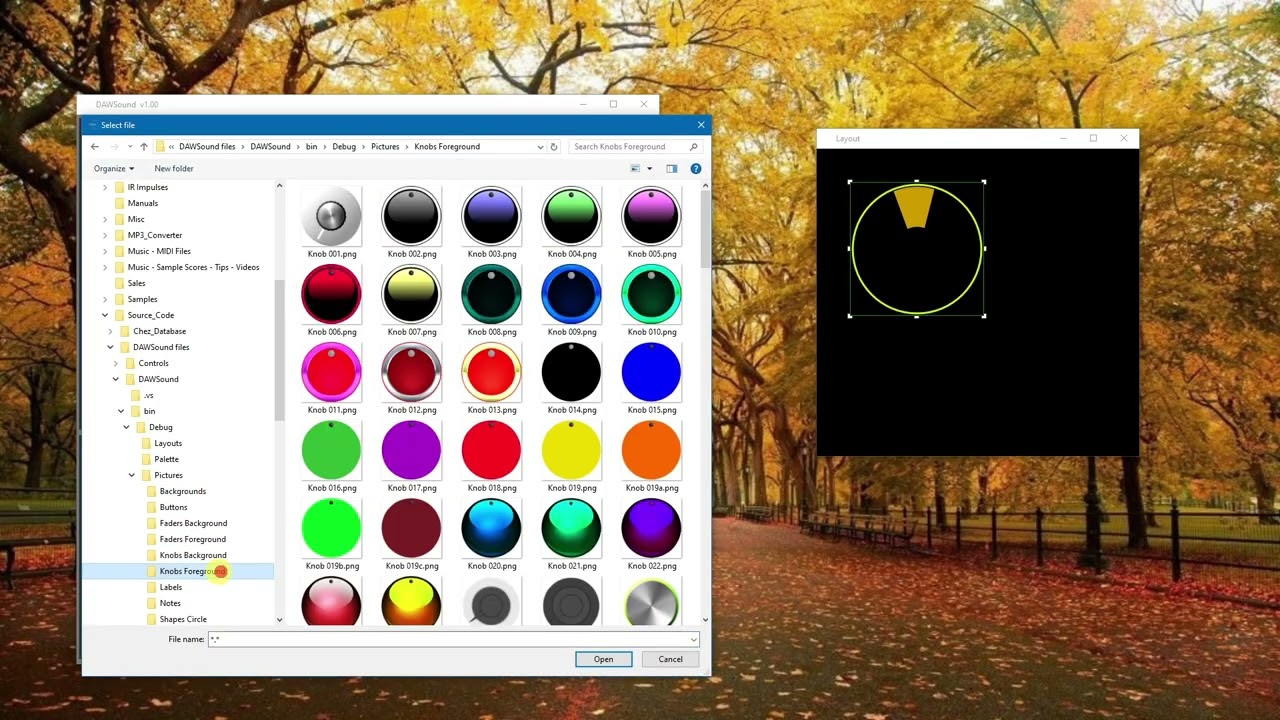
Task: Select the Knob 007.png yellow knob icon
Action: tap(411, 294)
